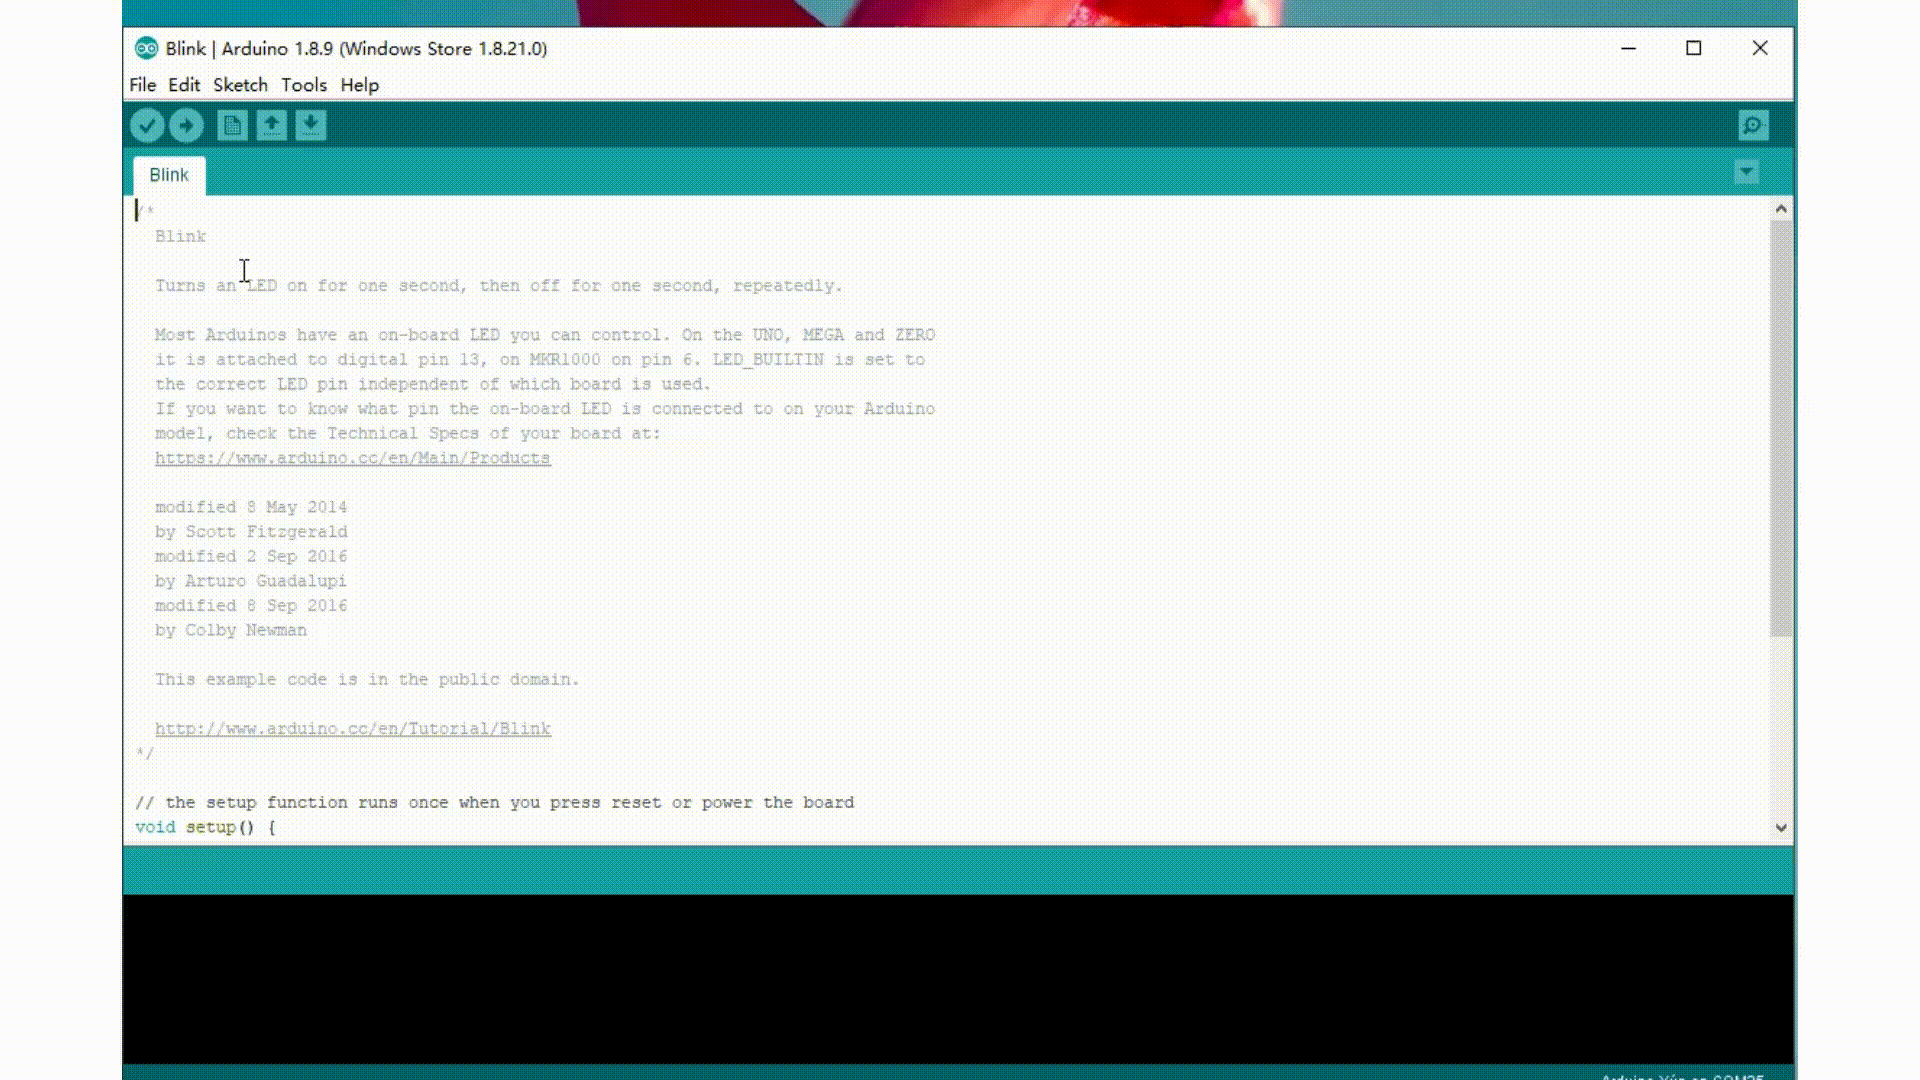This screenshot has height=1080, width=1920.
Task: Click the editor scrollbar up arrow
Action: 1782,208
